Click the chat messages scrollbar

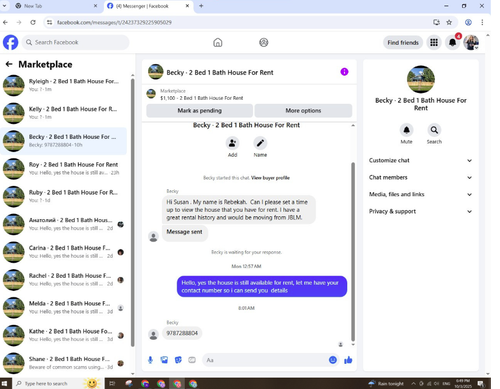353,252
